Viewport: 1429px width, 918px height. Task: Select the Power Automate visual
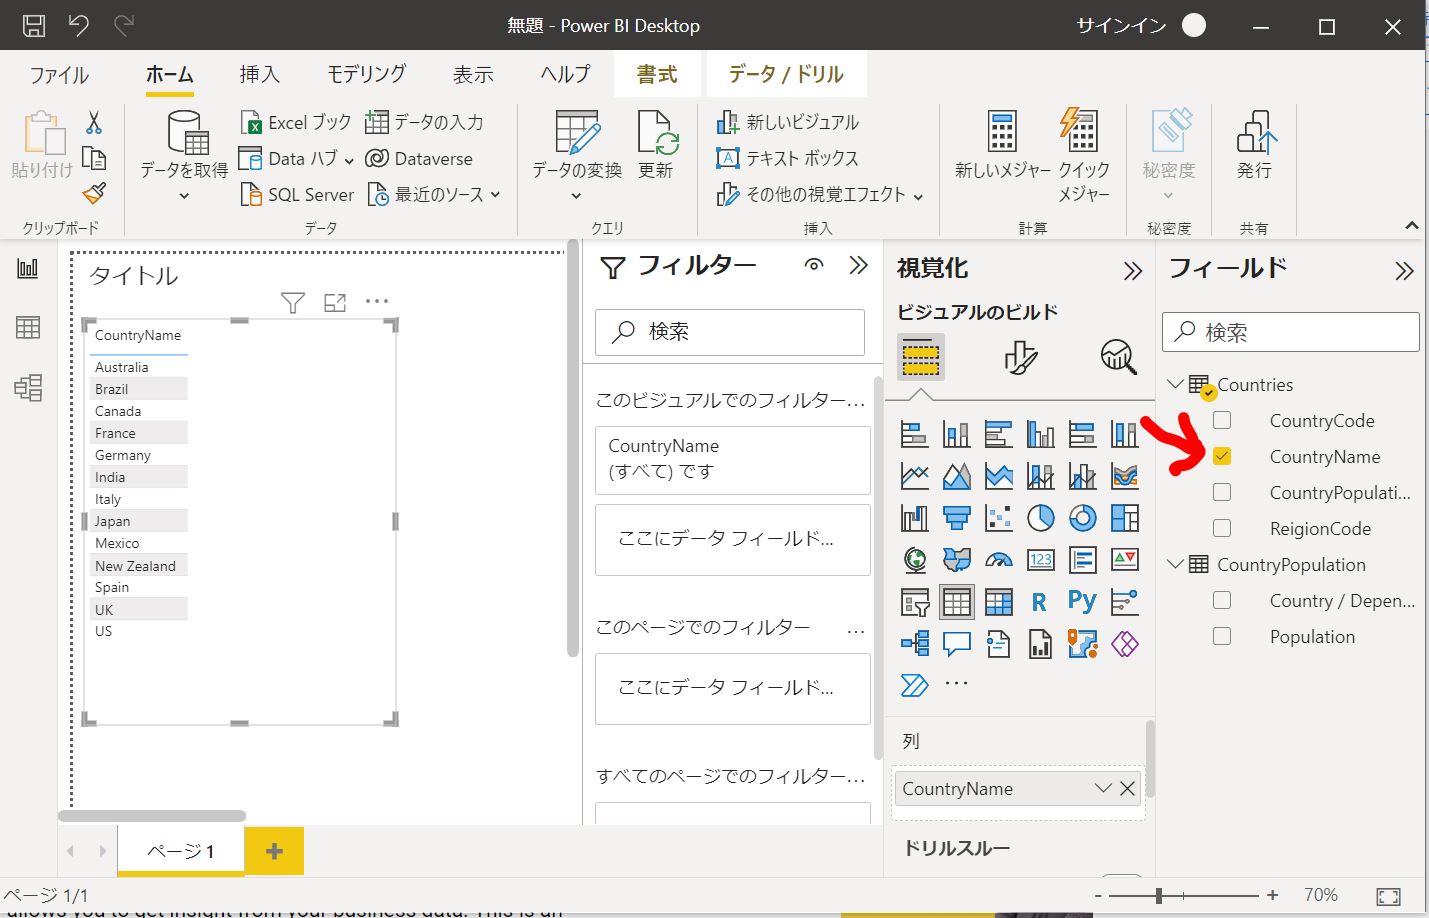[x=914, y=685]
